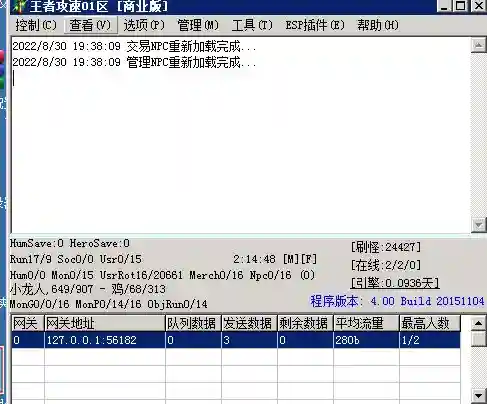
Task: Click log line 管理NPC重新加载完成
Action: [x=134, y=62]
